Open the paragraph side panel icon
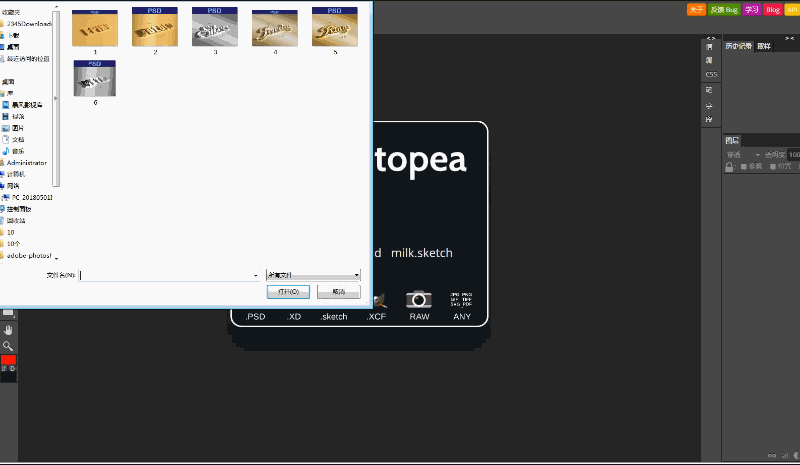Viewport: 800px width, 465px height. click(x=709, y=119)
